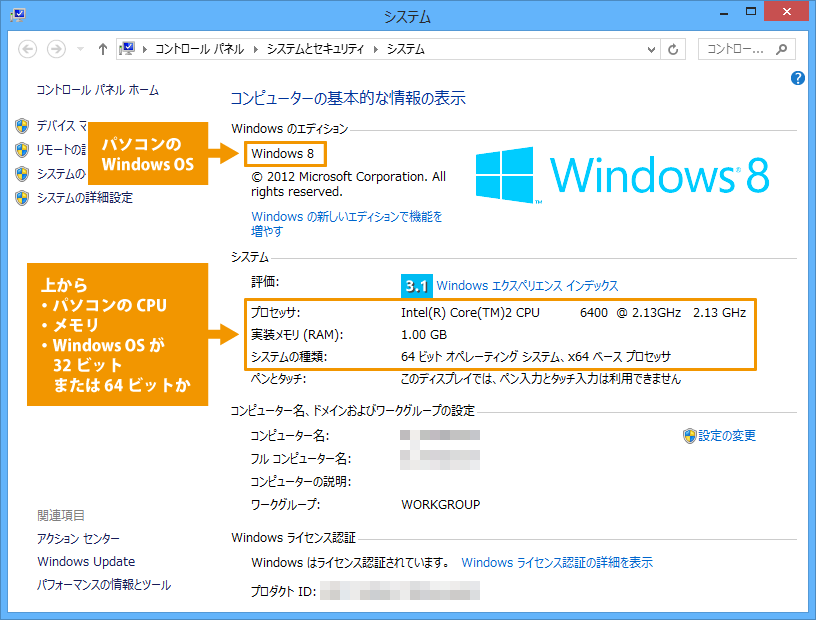816x620 pixels.
Task: Click the system window title icon
Action: 18,15
